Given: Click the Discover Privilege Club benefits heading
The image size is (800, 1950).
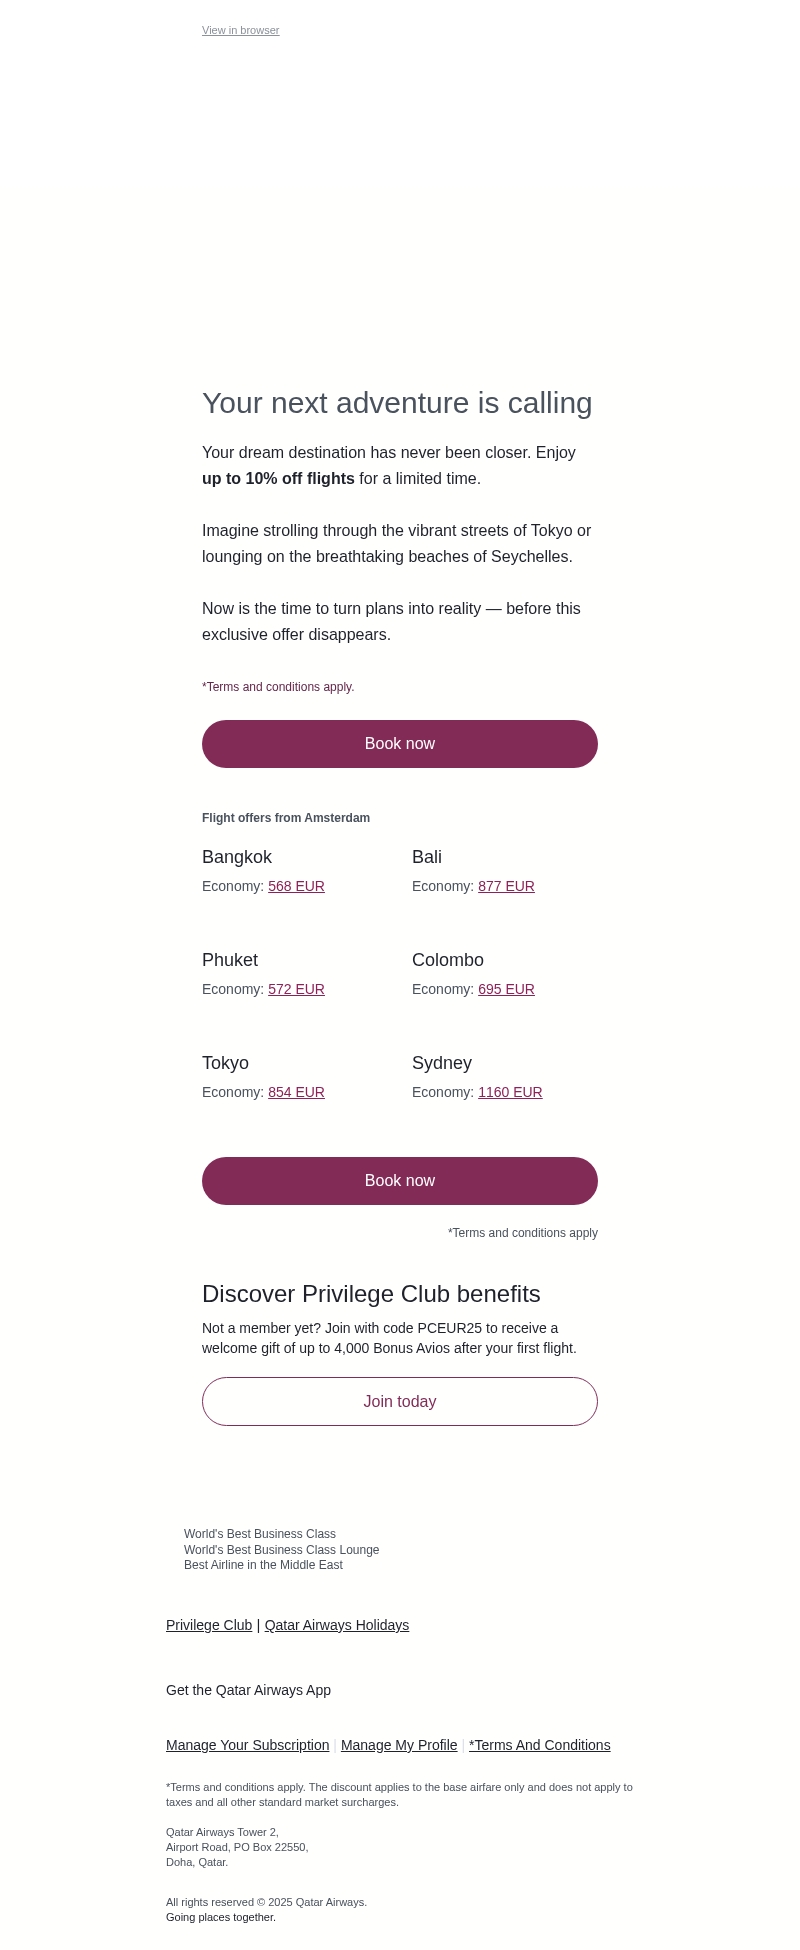Looking at the screenshot, I should click(x=371, y=1294).
